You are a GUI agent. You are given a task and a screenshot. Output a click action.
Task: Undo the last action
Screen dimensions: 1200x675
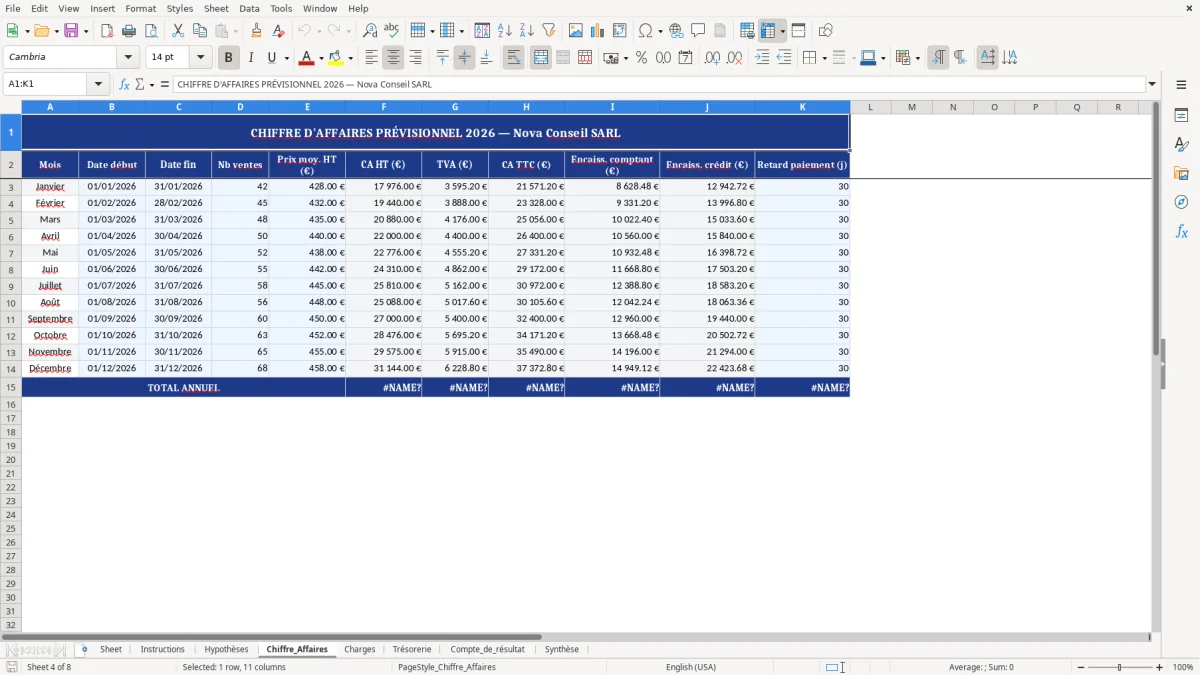coord(304,31)
